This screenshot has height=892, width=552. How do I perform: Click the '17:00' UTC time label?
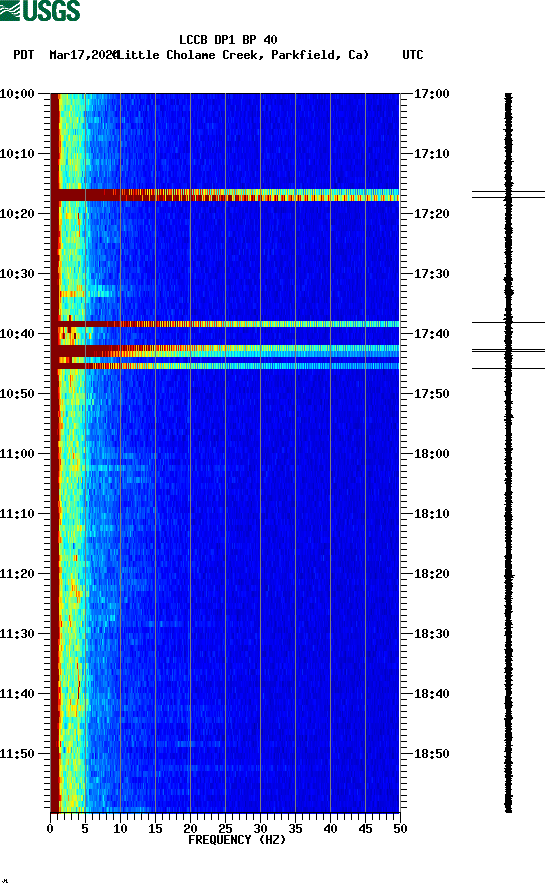[x=431, y=94]
